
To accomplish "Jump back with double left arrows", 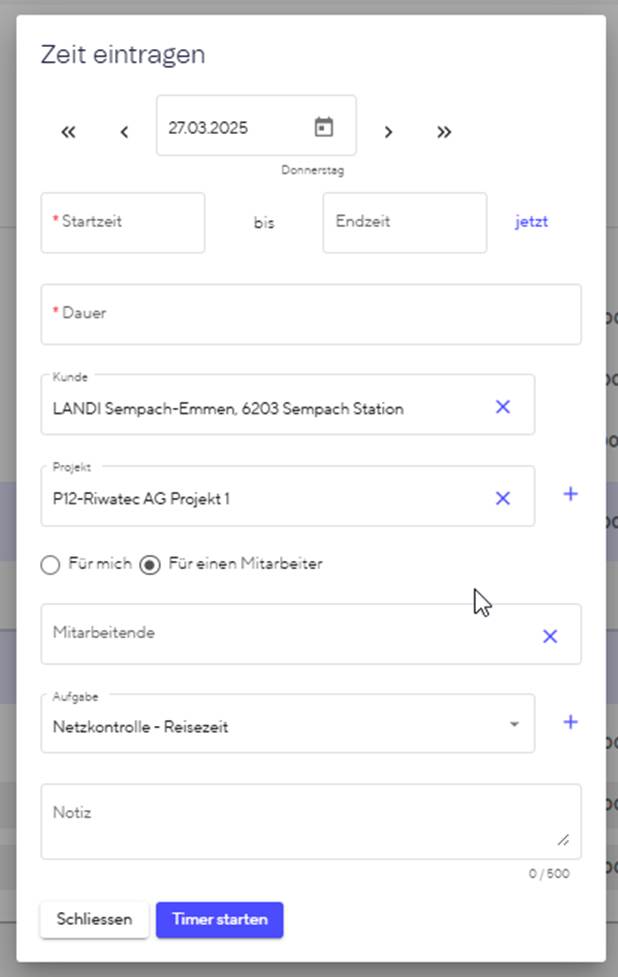I will pos(68,132).
